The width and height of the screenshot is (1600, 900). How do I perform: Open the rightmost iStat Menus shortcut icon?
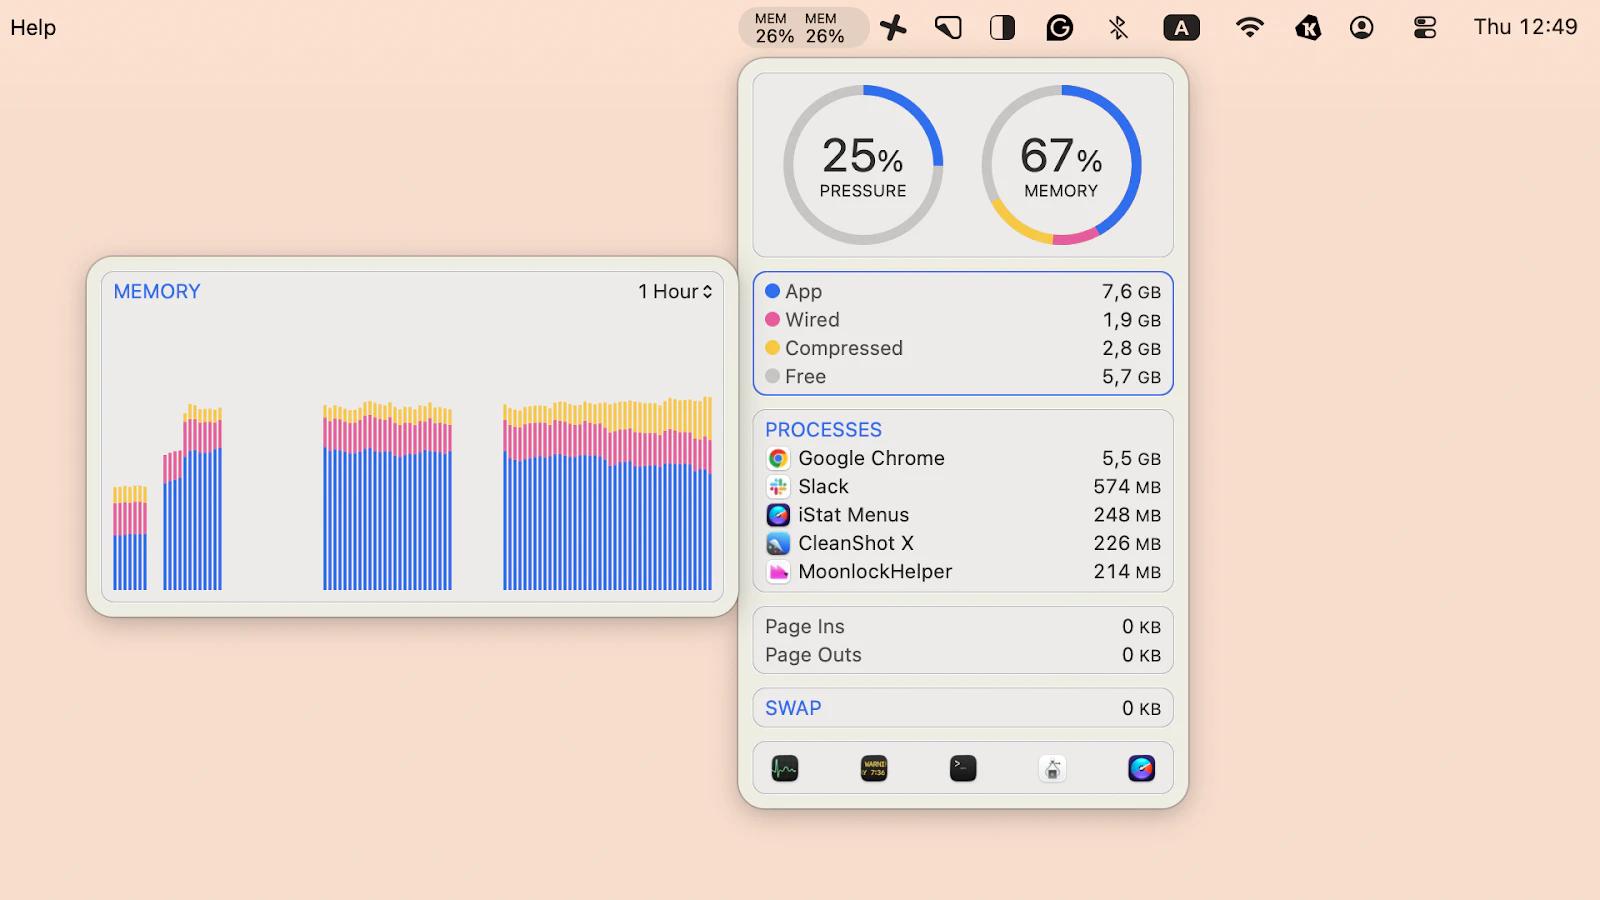click(x=1140, y=768)
